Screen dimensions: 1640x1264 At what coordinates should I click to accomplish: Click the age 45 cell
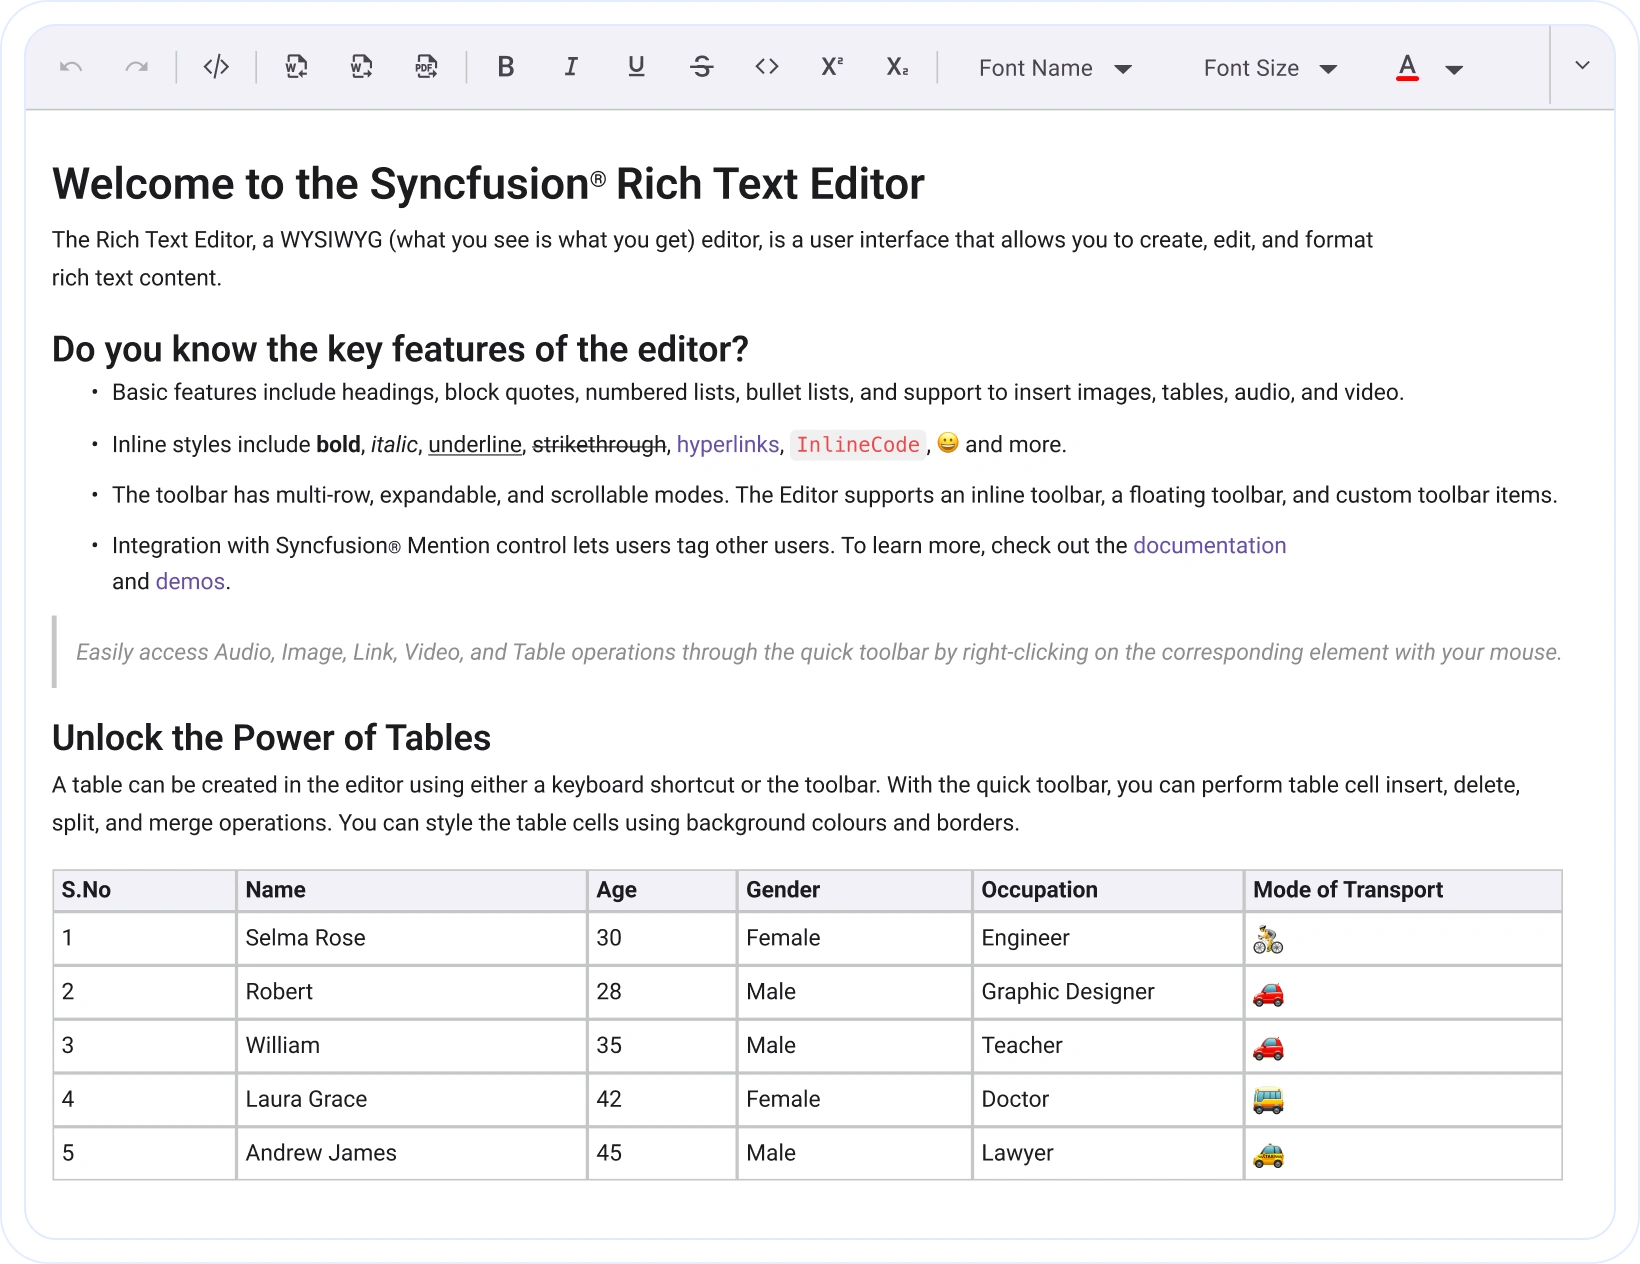click(662, 1153)
